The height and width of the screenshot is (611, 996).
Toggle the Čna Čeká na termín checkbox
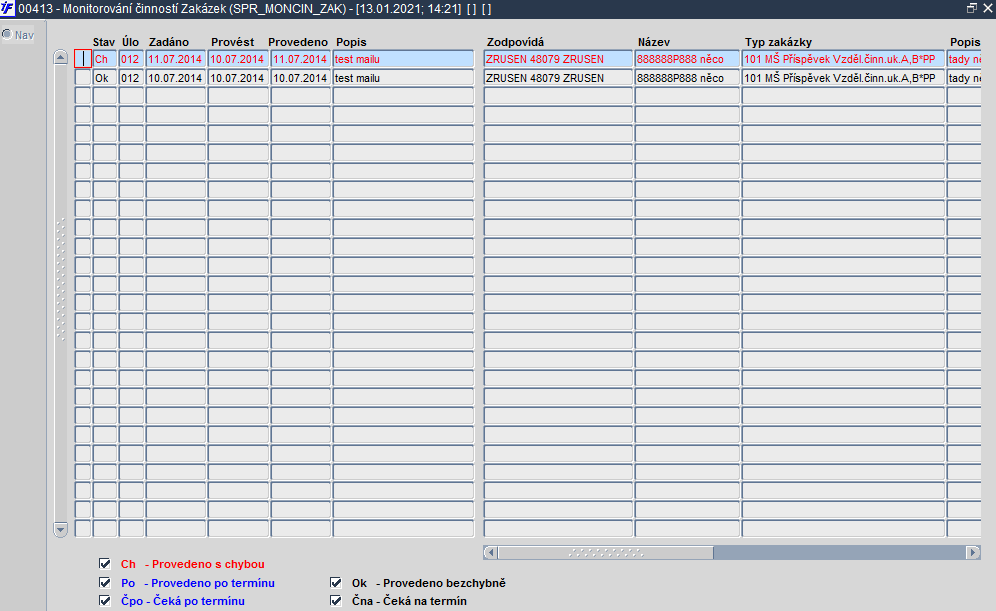[336, 600]
